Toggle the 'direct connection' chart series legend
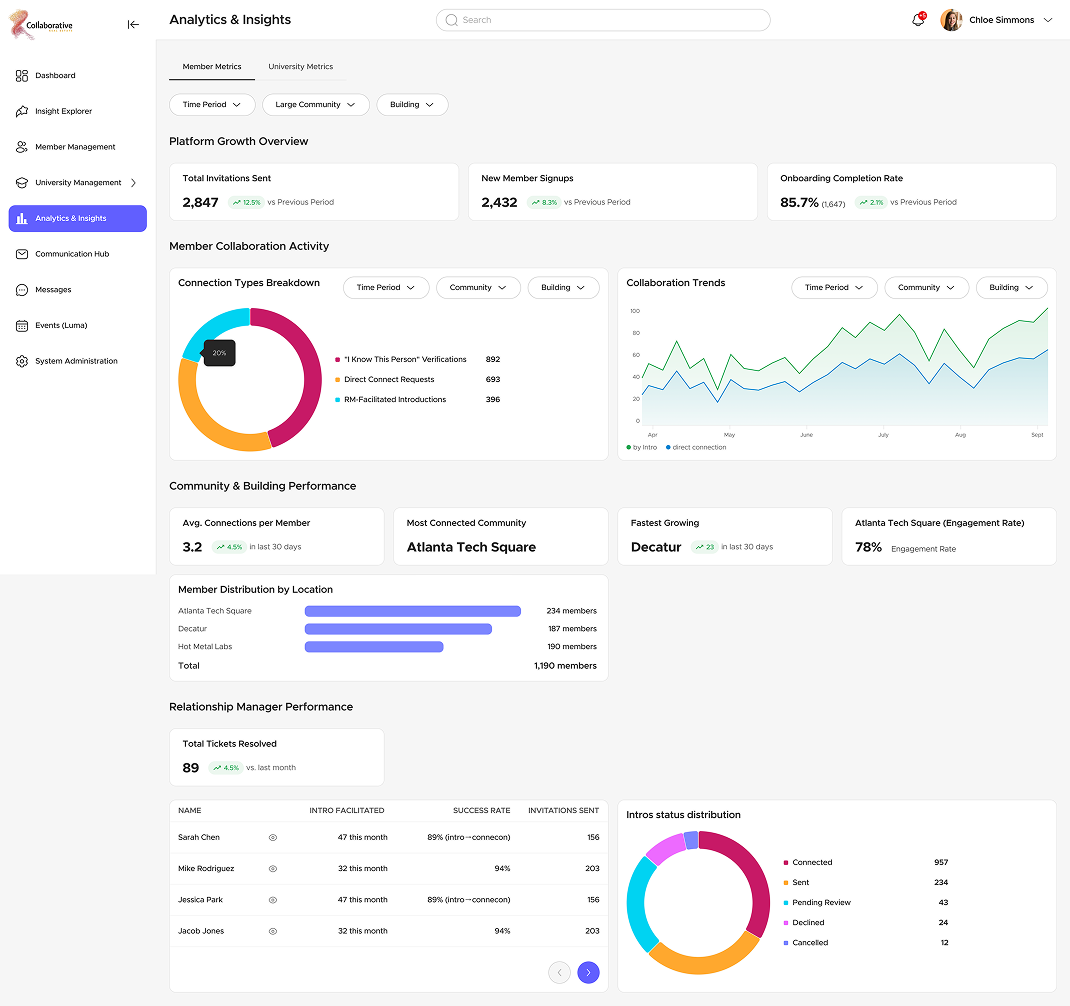 point(696,448)
